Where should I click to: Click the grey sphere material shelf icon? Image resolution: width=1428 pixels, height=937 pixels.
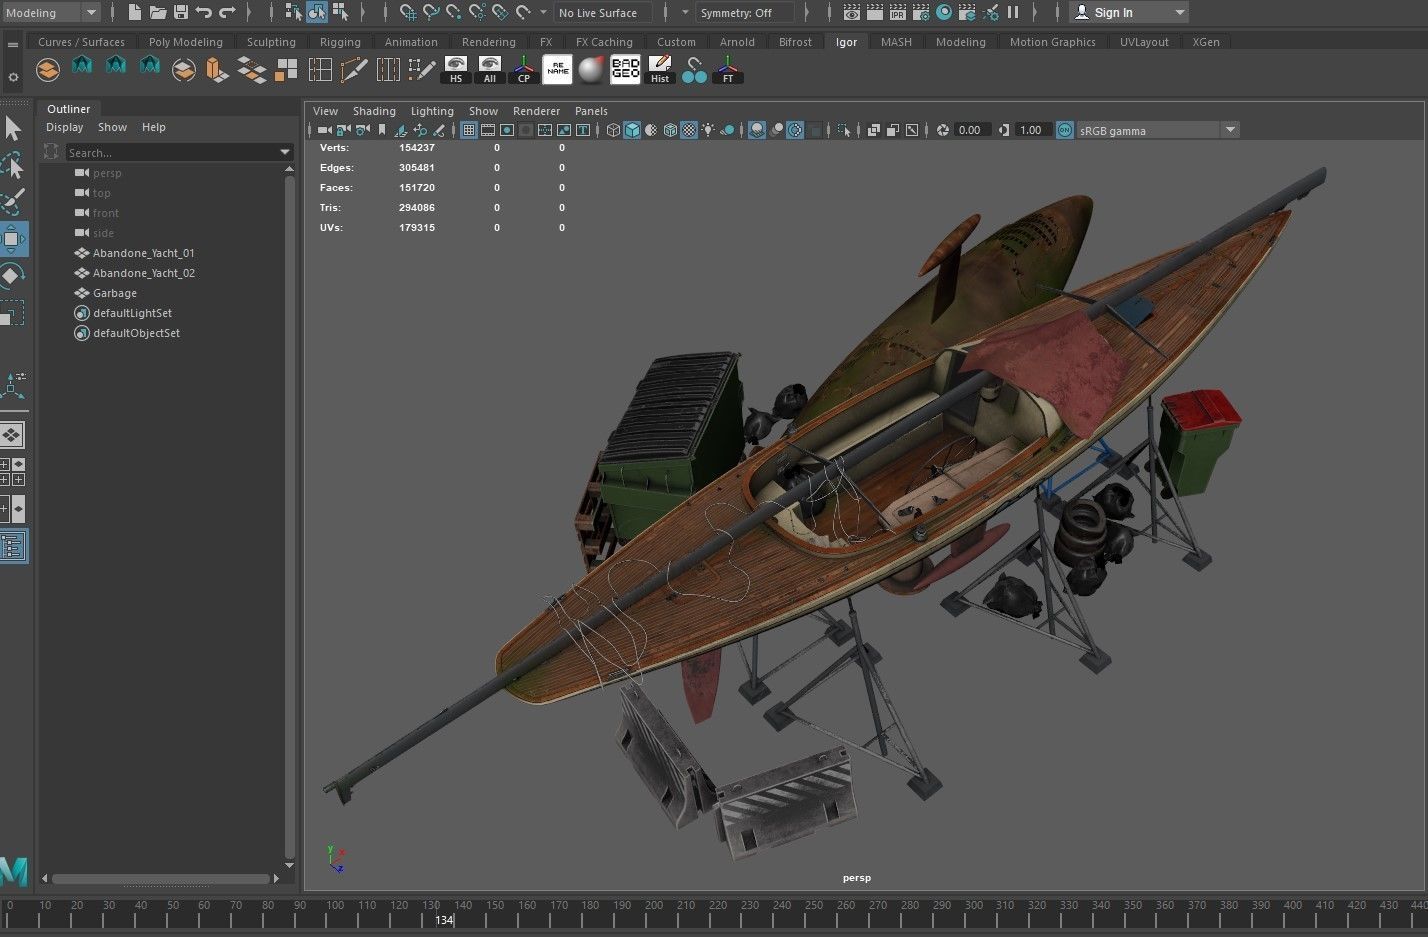pos(592,70)
